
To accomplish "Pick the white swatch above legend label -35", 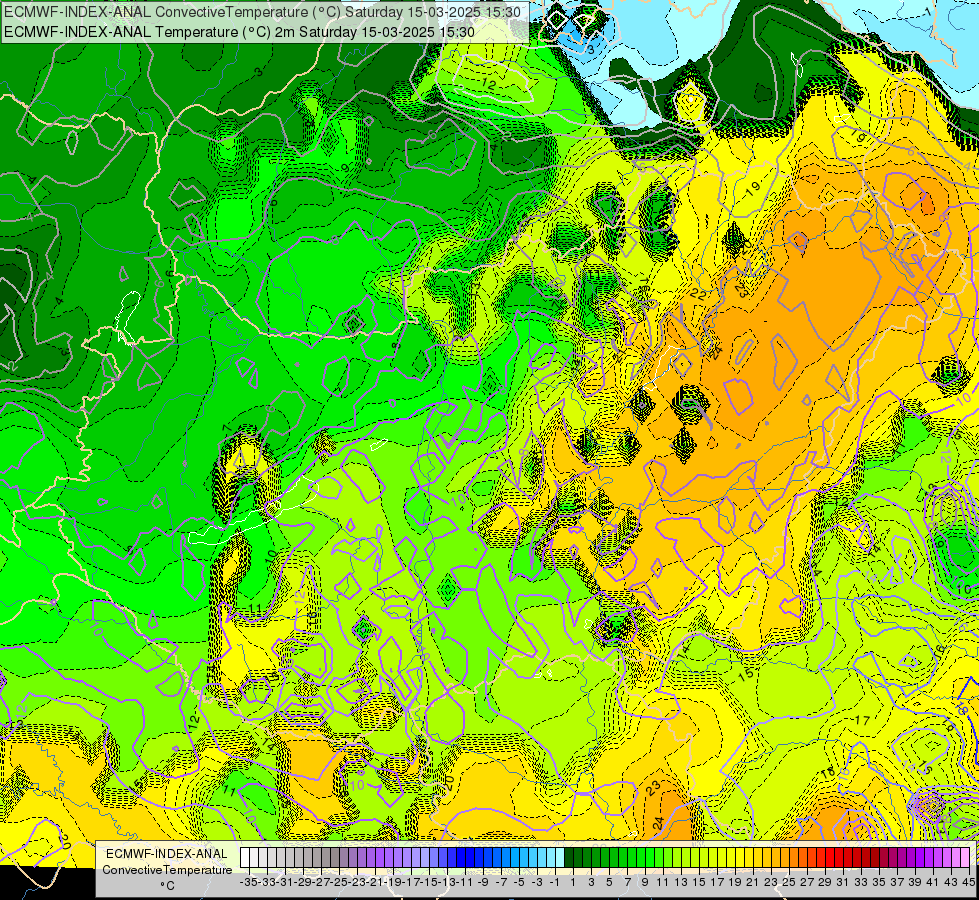I will click(x=245, y=858).
